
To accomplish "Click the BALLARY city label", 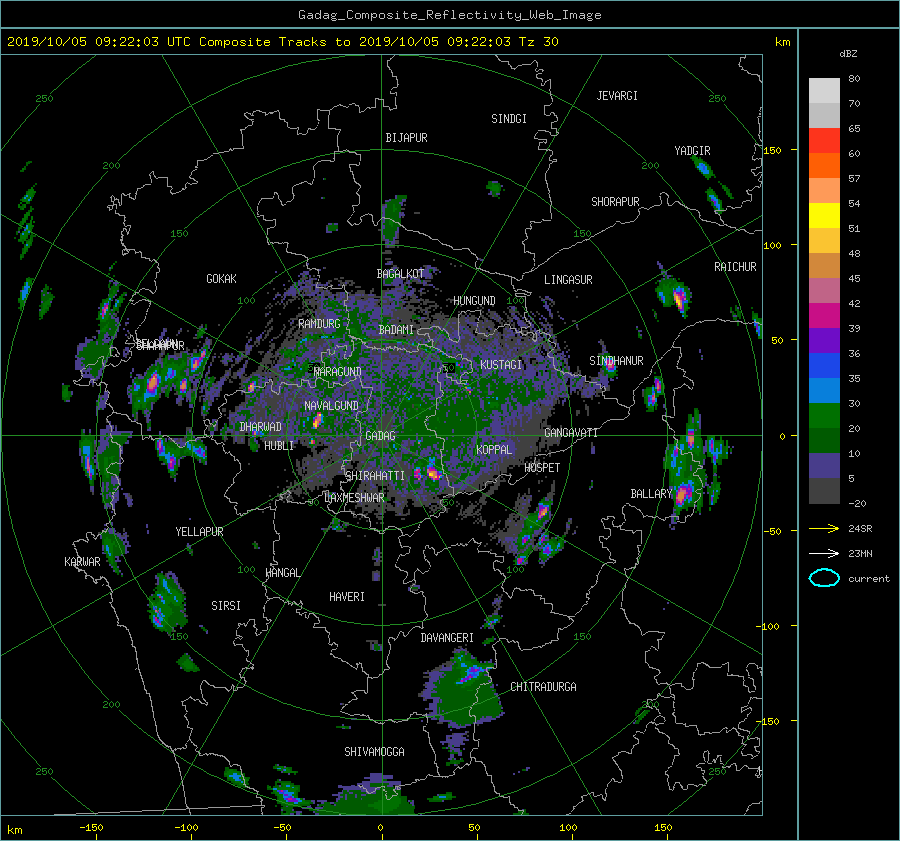I will (651, 494).
